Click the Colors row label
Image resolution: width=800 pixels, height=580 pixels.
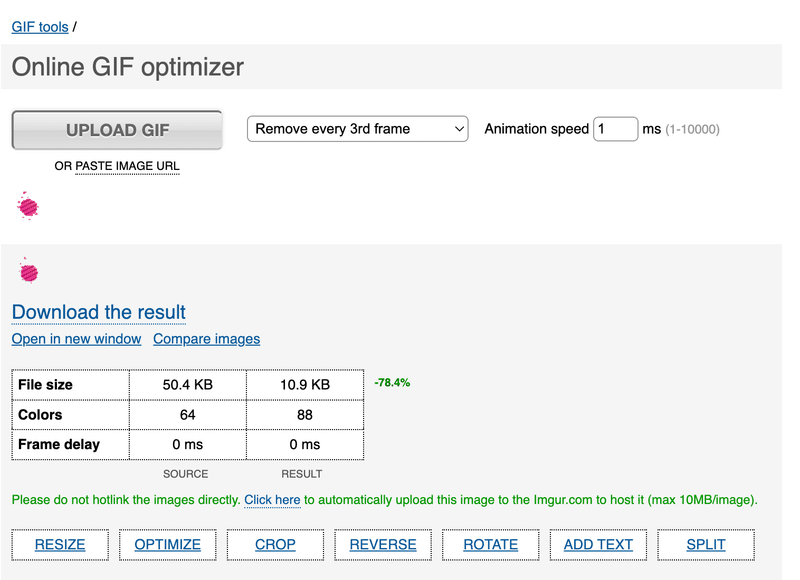(40, 415)
